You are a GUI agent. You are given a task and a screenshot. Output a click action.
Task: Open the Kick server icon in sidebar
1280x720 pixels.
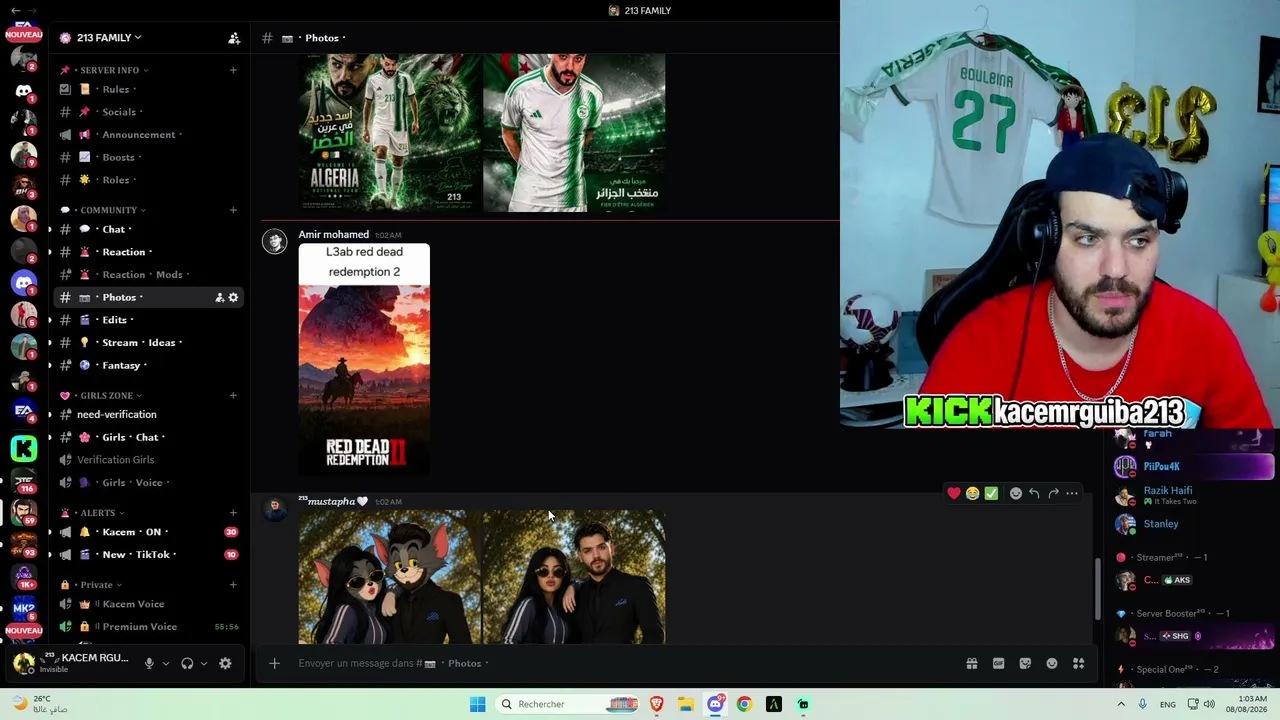24,449
